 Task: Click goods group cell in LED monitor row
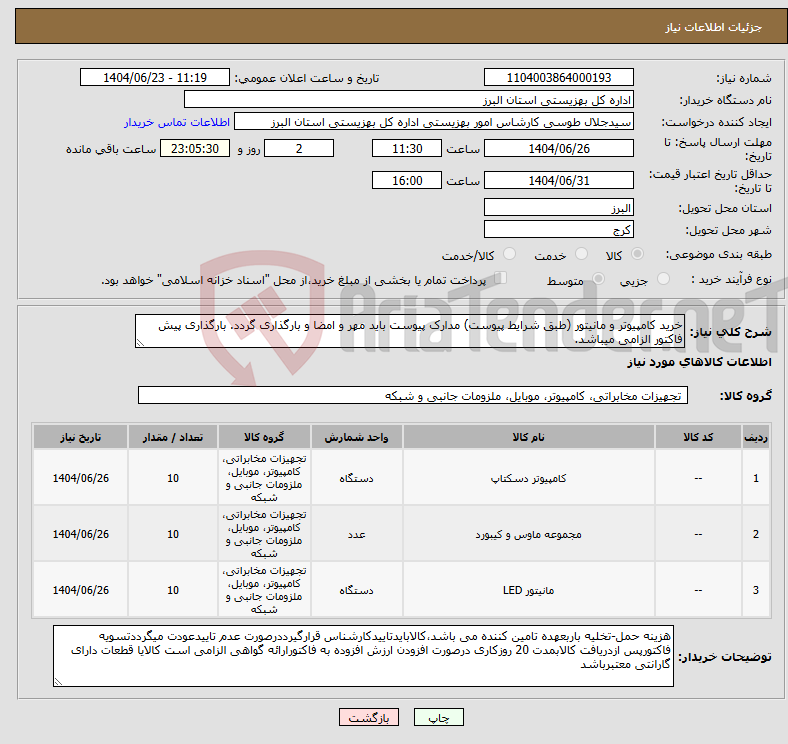[264, 590]
